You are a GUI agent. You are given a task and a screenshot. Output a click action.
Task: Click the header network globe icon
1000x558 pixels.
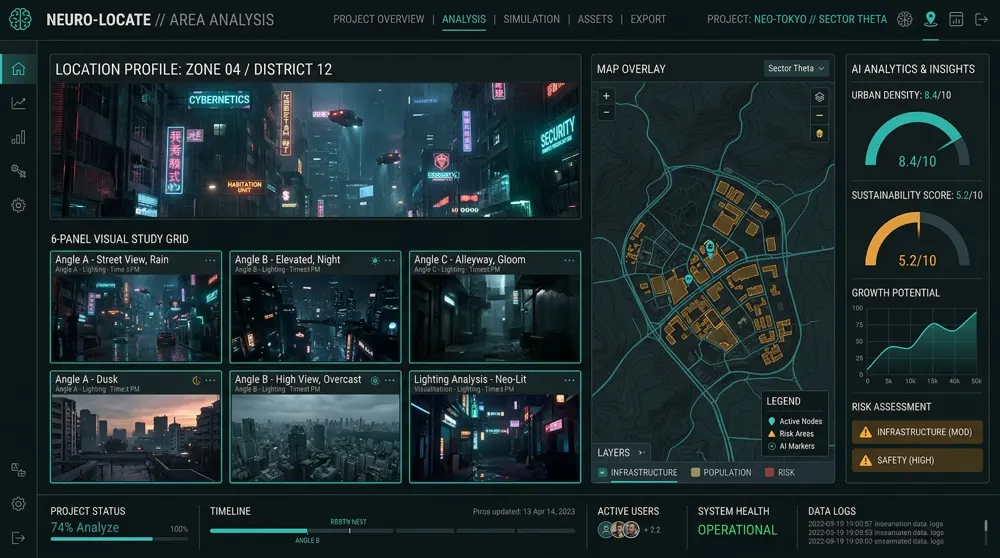point(904,19)
